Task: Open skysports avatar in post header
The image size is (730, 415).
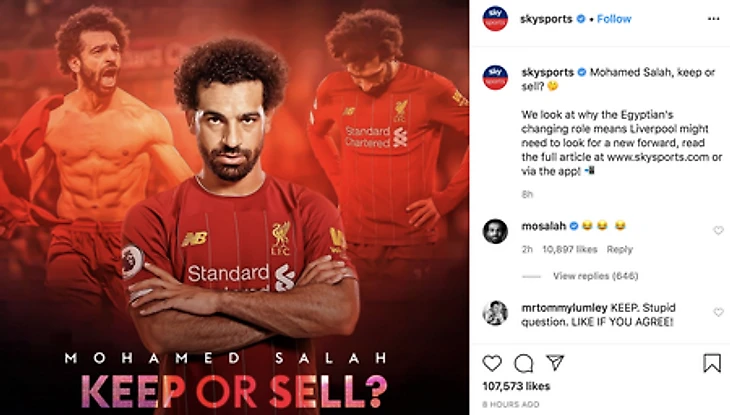Action: click(x=495, y=19)
